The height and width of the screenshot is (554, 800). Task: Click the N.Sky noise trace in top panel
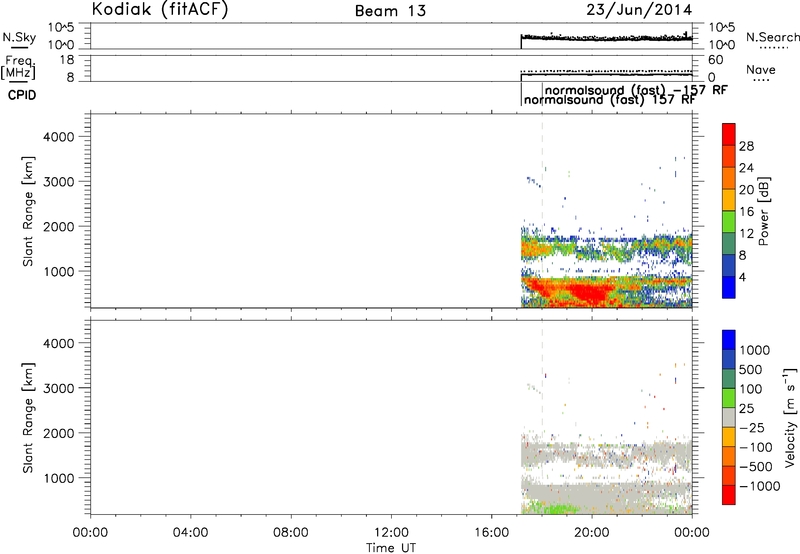pos(606,38)
